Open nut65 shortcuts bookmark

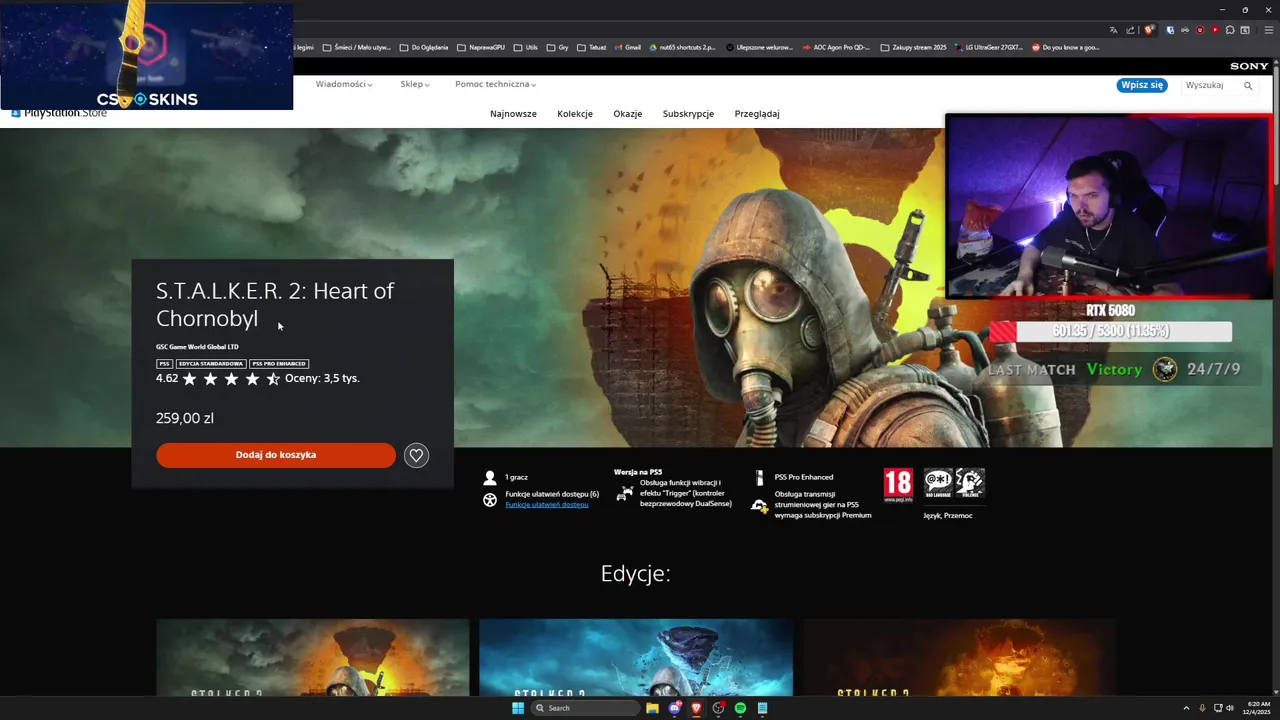click(x=682, y=47)
